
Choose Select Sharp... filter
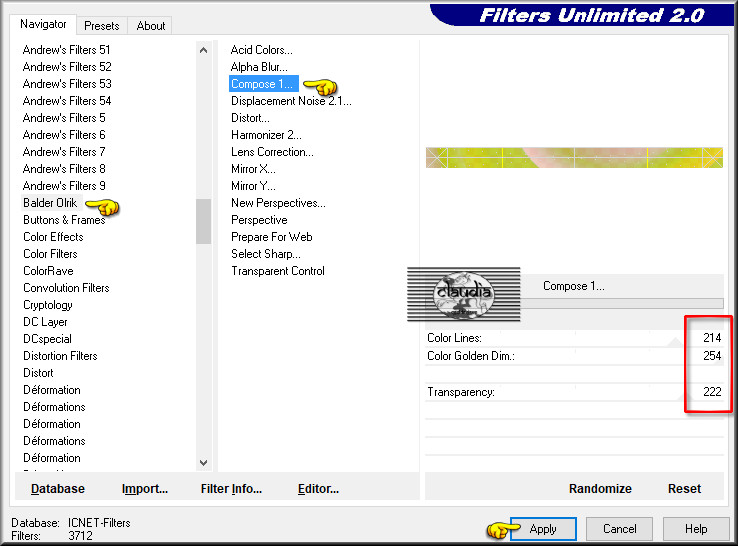click(266, 254)
